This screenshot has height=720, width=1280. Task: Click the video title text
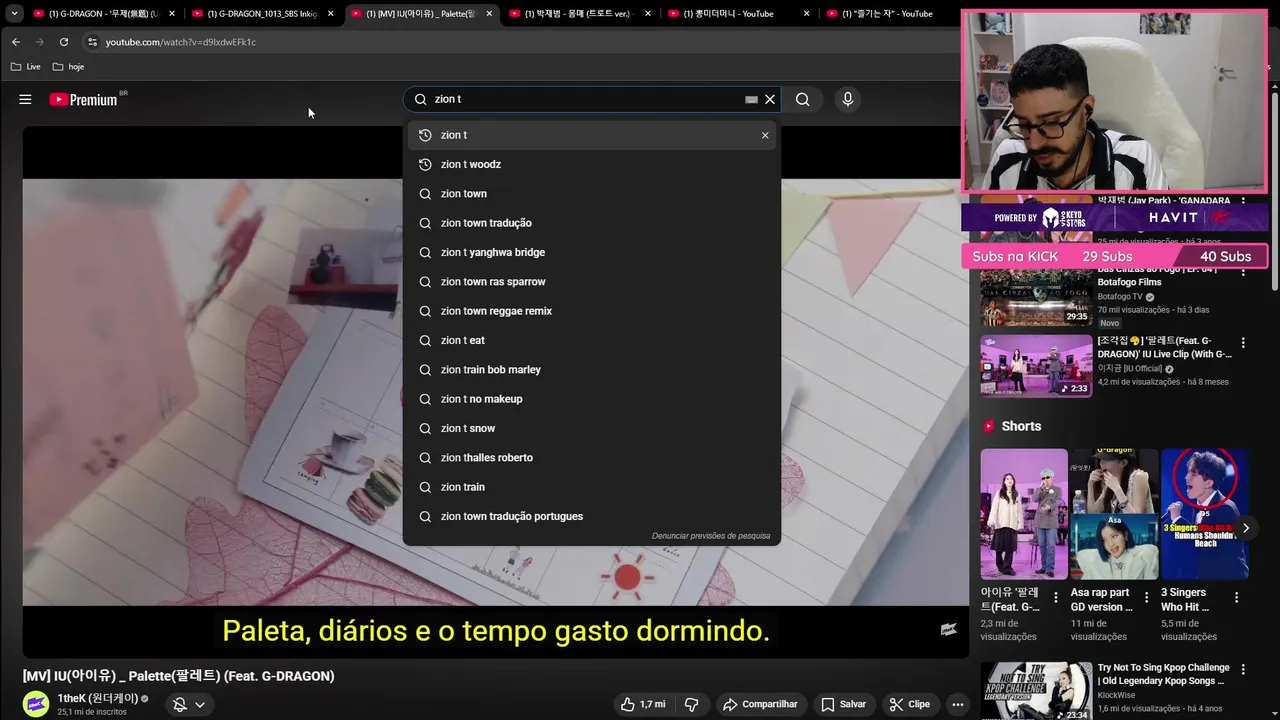[178, 676]
